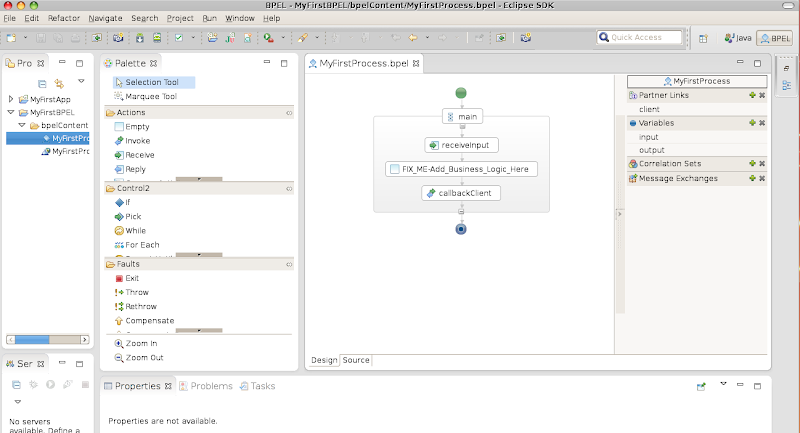The height and width of the screenshot is (433, 800).
Task: Click the Open Type folder toolbar icon
Action: click(212, 38)
